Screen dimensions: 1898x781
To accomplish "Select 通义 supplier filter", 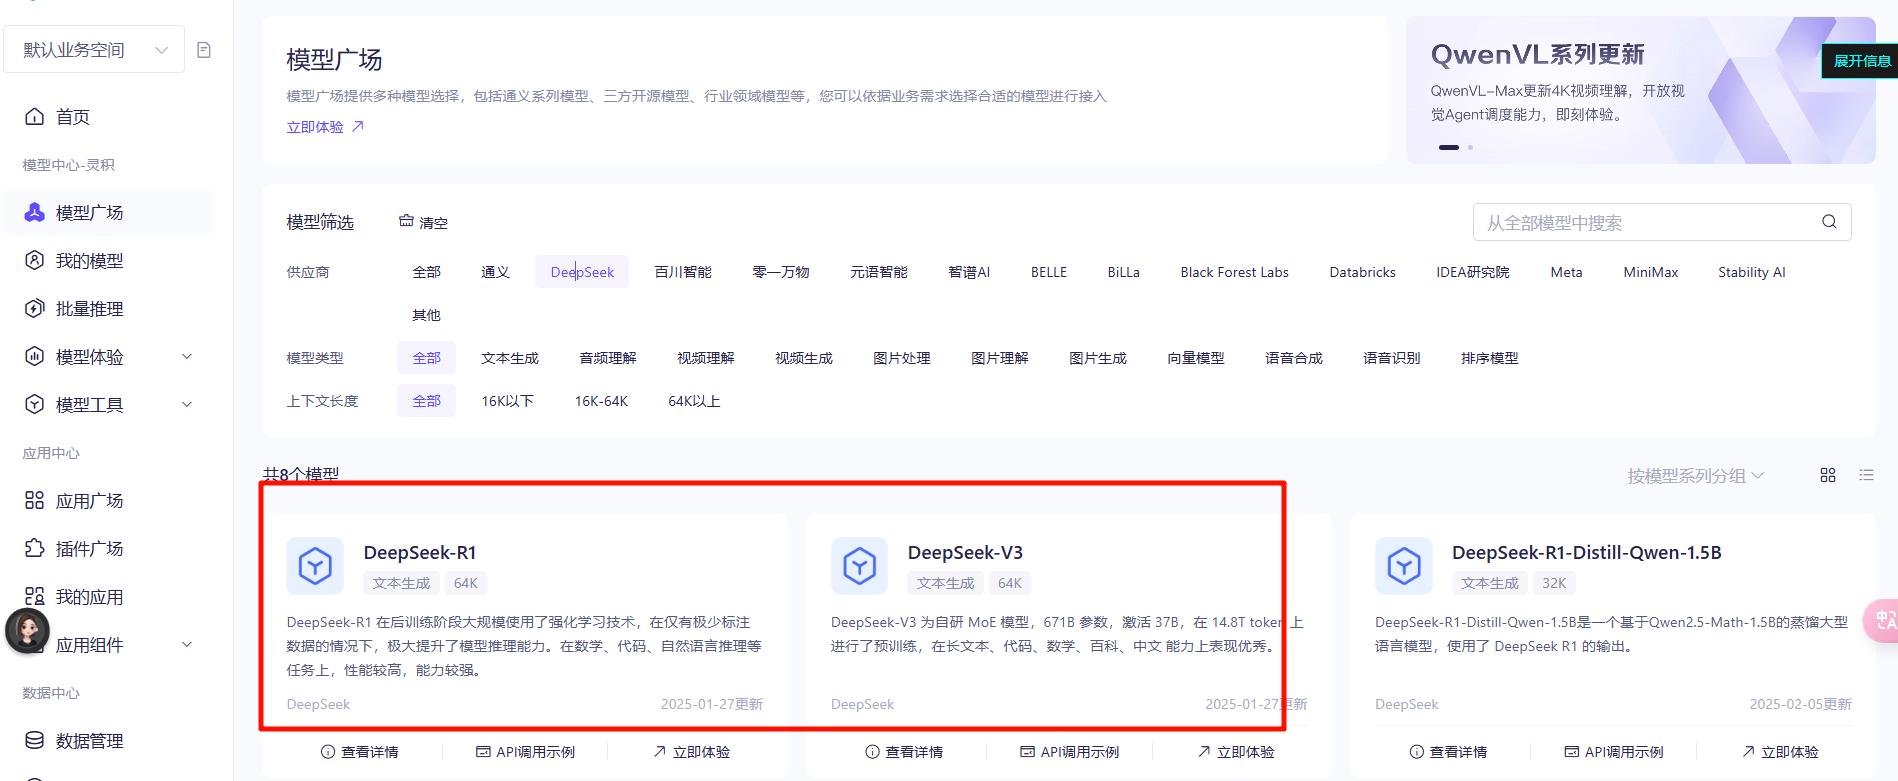I will point(495,272).
